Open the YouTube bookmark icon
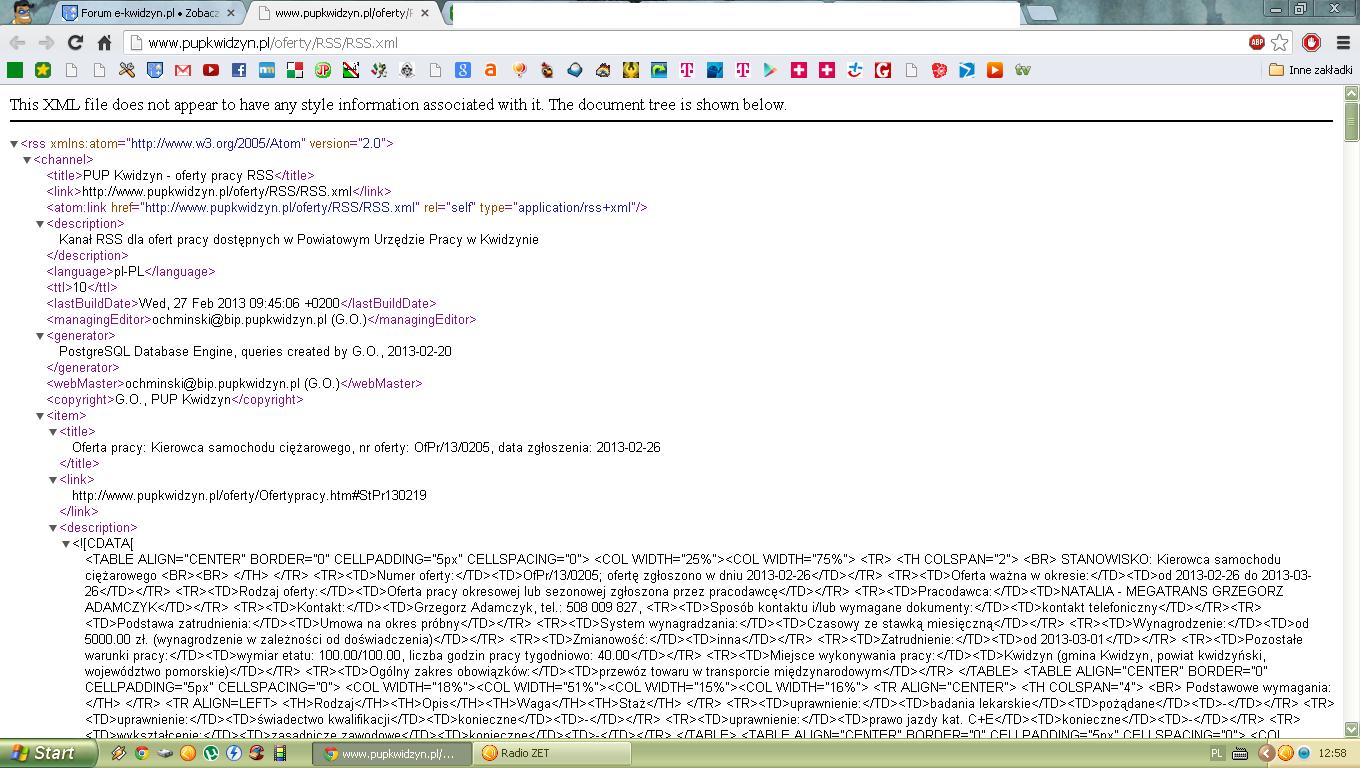 [211, 70]
